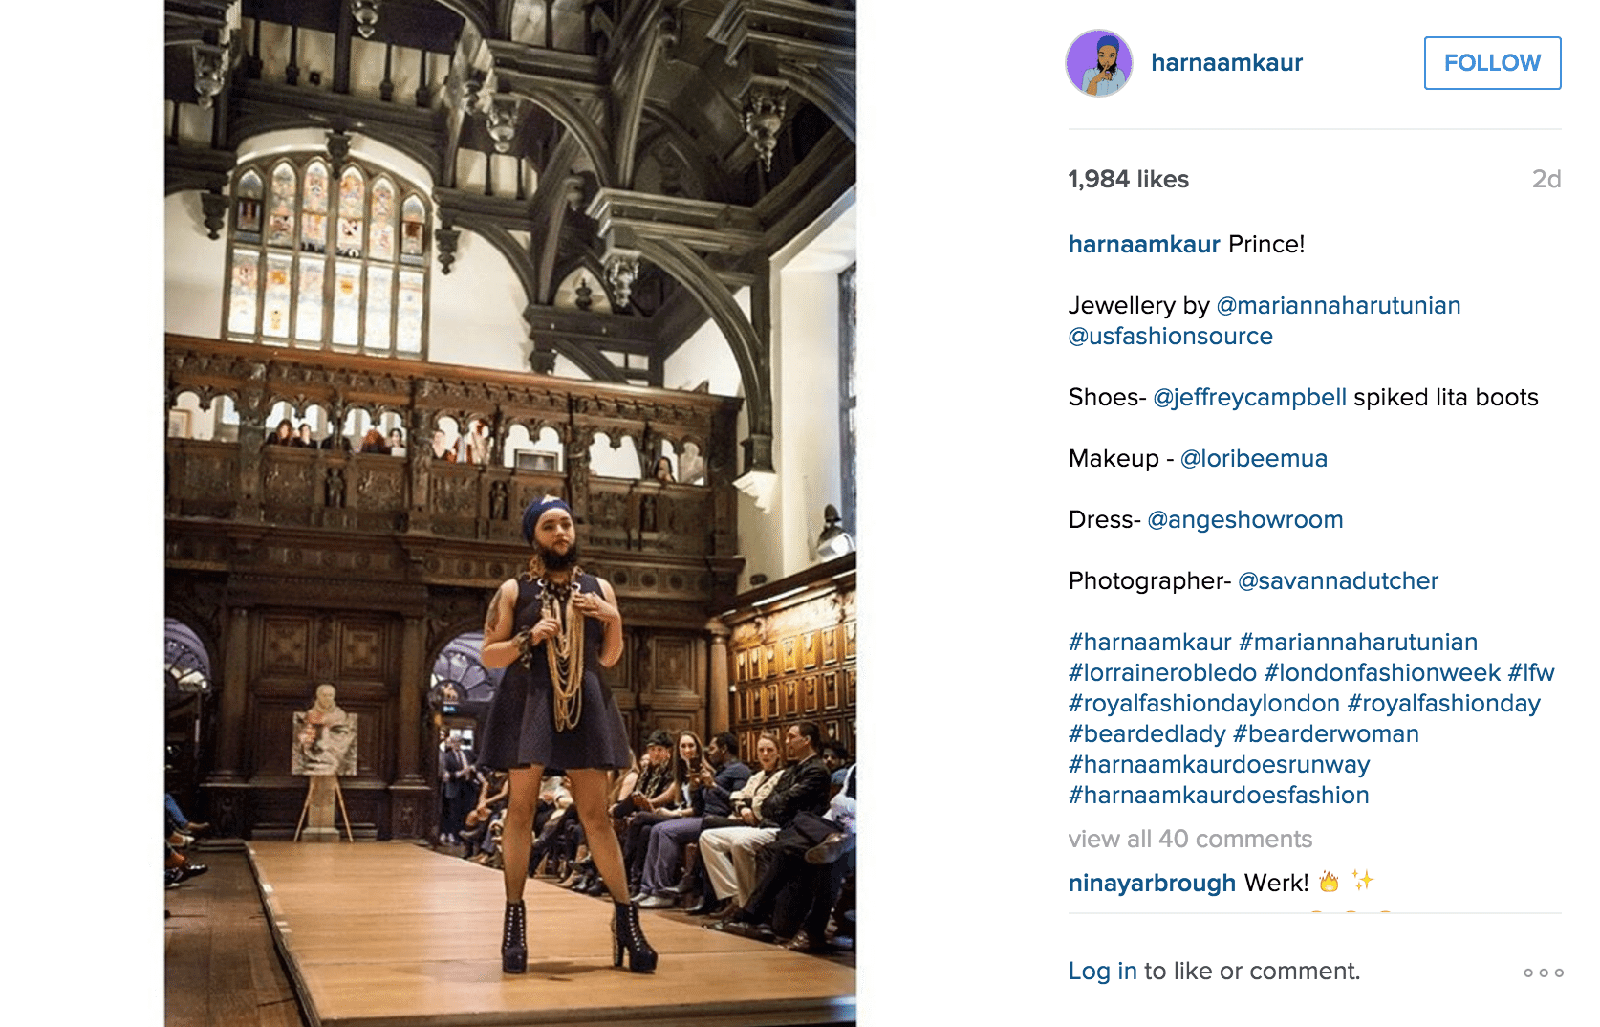Open the @angeshowroom dress mention
The image size is (1600, 1027).
click(x=1245, y=520)
